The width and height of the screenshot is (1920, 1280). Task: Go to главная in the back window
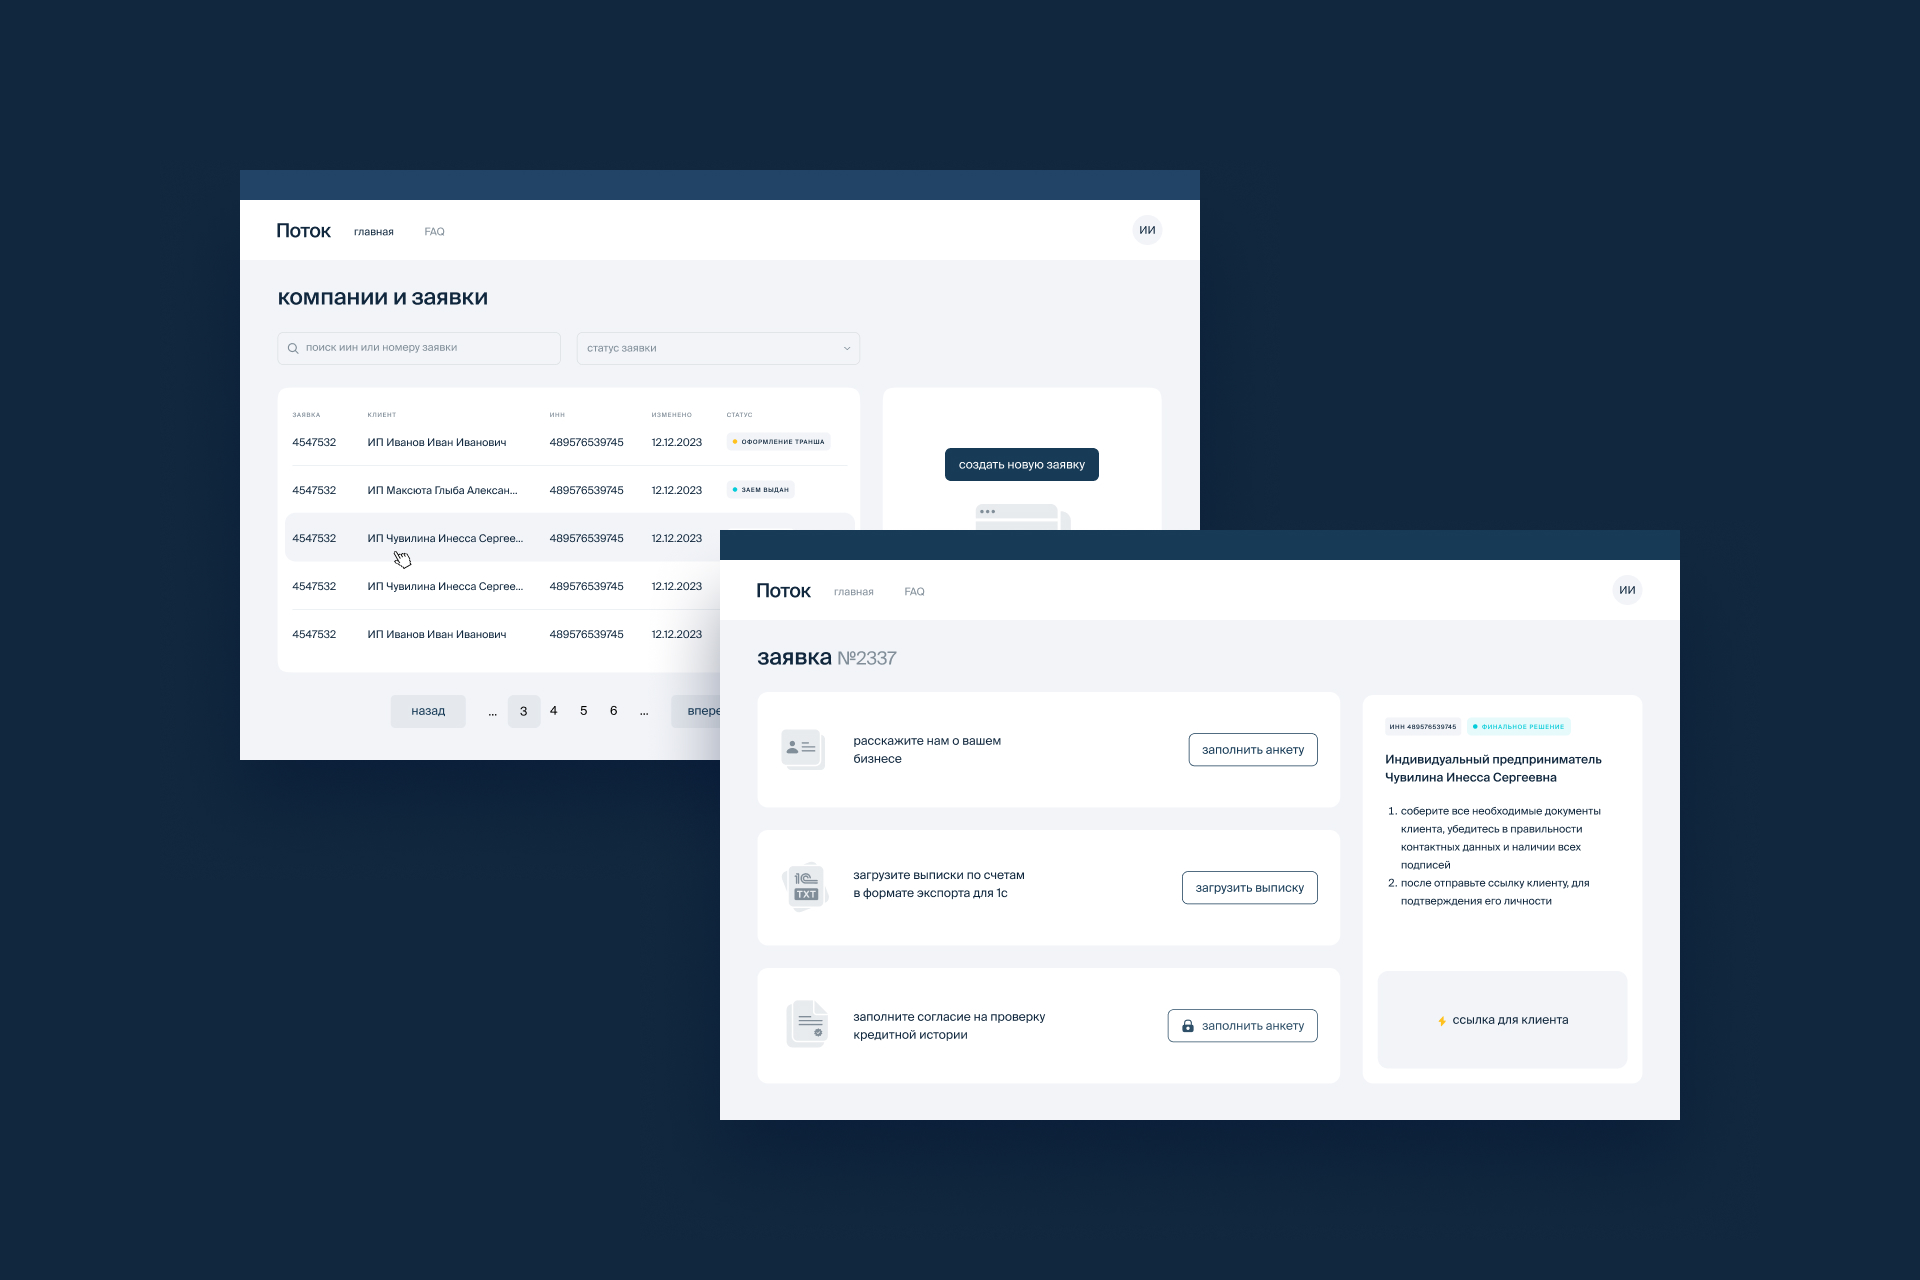pos(373,232)
